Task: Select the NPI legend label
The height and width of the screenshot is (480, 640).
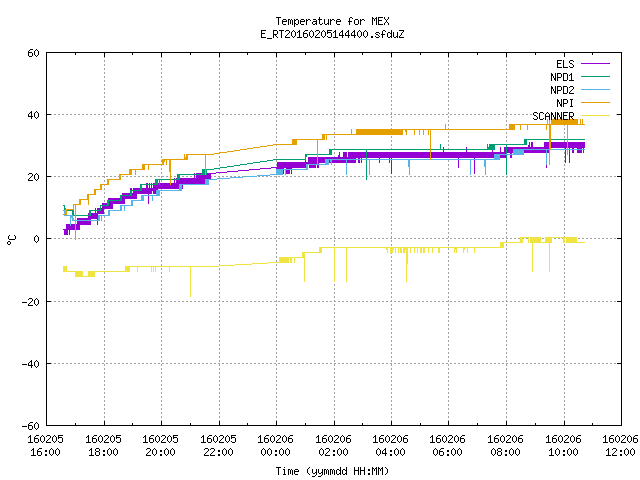Action: (565, 103)
